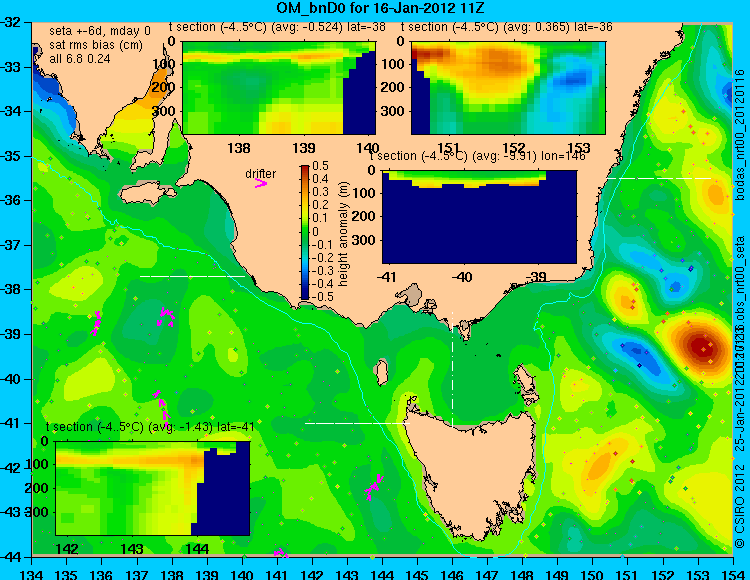Click the '0.3' color bar tick label
The image size is (750, 580).
tap(320, 192)
